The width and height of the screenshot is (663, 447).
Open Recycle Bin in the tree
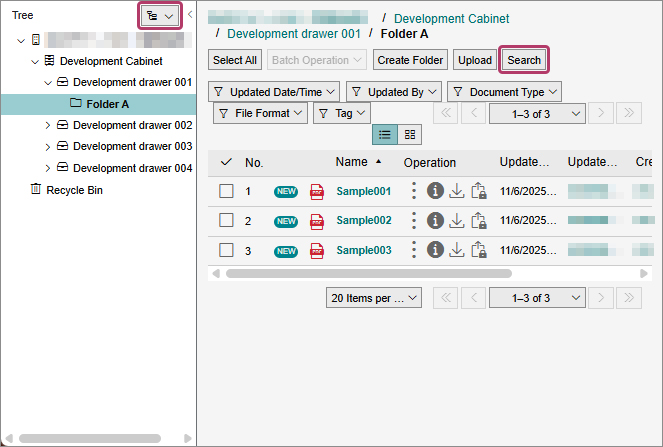pyautogui.click(x=74, y=189)
